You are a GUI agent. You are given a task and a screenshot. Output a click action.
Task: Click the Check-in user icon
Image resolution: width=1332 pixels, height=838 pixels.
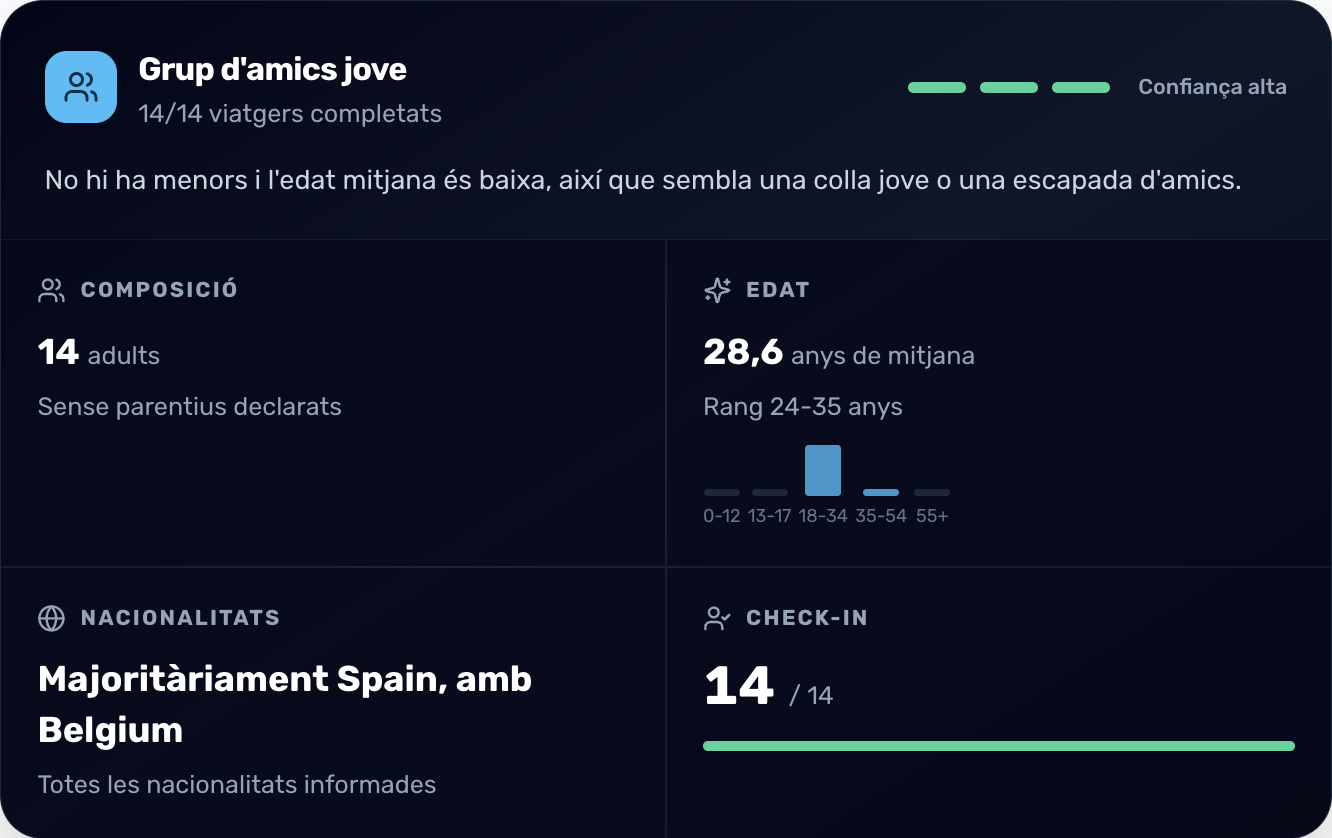[717, 618]
